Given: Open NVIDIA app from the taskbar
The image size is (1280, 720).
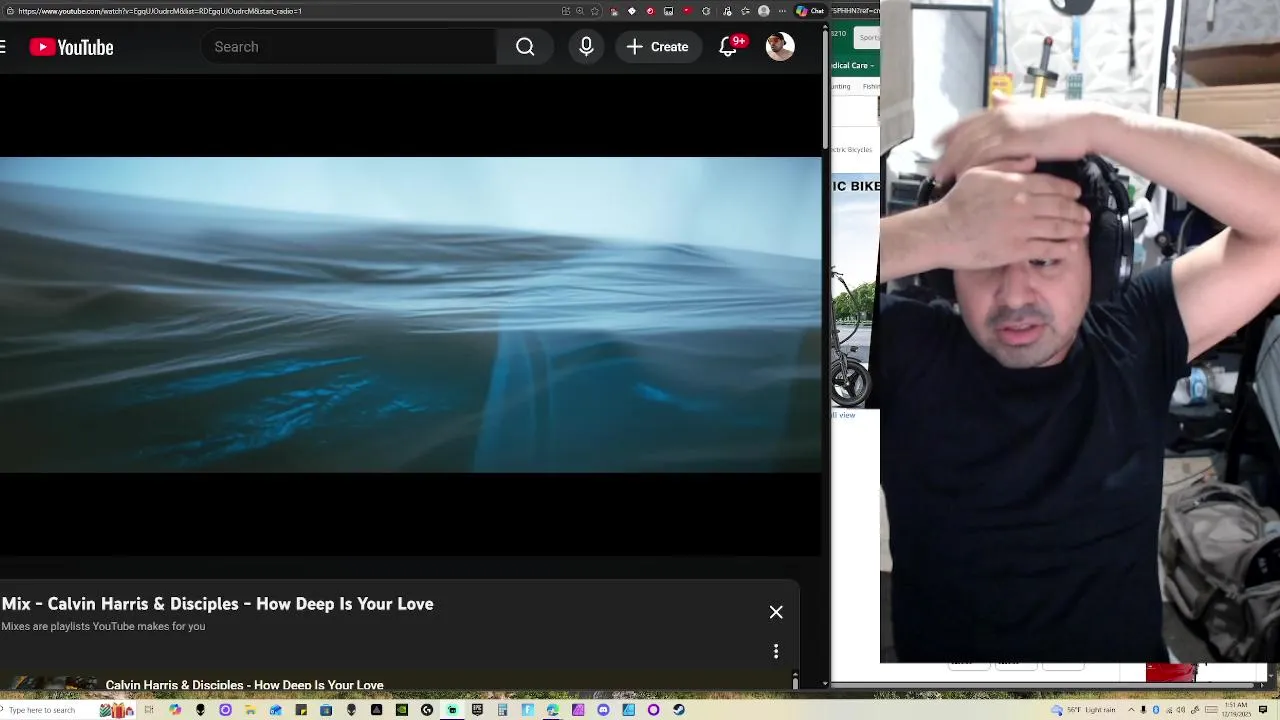Looking at the screenshot, I should tap(402, 710).
